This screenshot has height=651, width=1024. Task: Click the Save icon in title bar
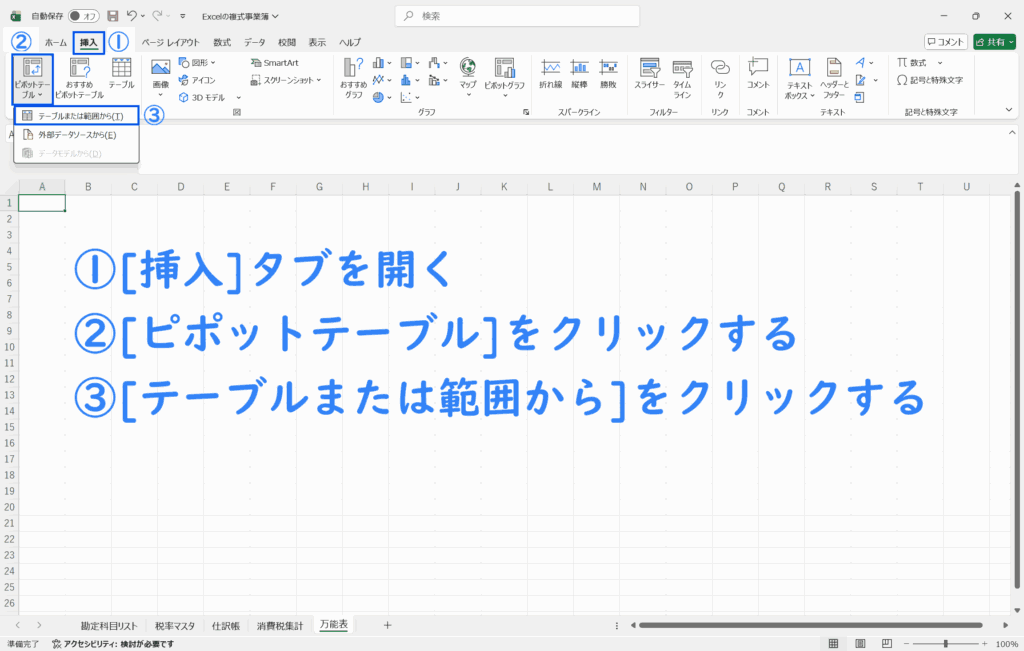tap(112, 16)
